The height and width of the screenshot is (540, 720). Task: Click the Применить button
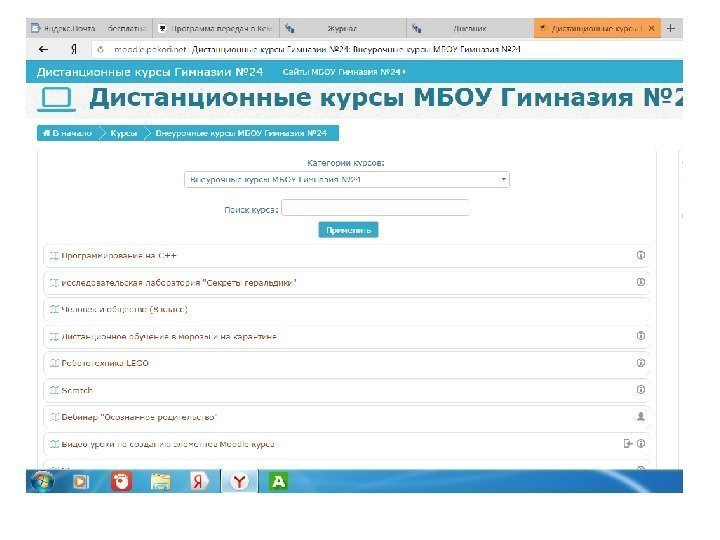coord(349,230)
